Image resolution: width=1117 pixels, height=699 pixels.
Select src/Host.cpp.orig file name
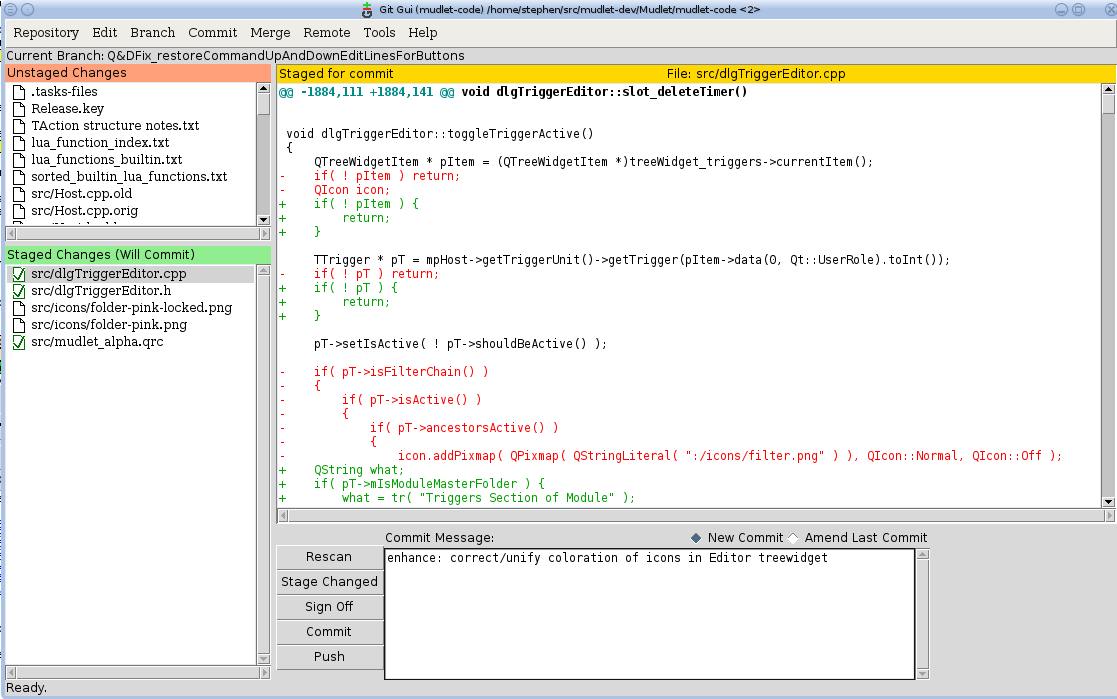(85, 211)
